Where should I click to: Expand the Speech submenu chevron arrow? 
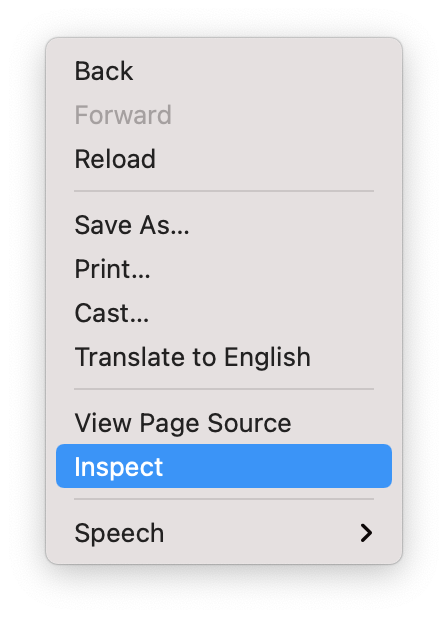tap(366, 533)
